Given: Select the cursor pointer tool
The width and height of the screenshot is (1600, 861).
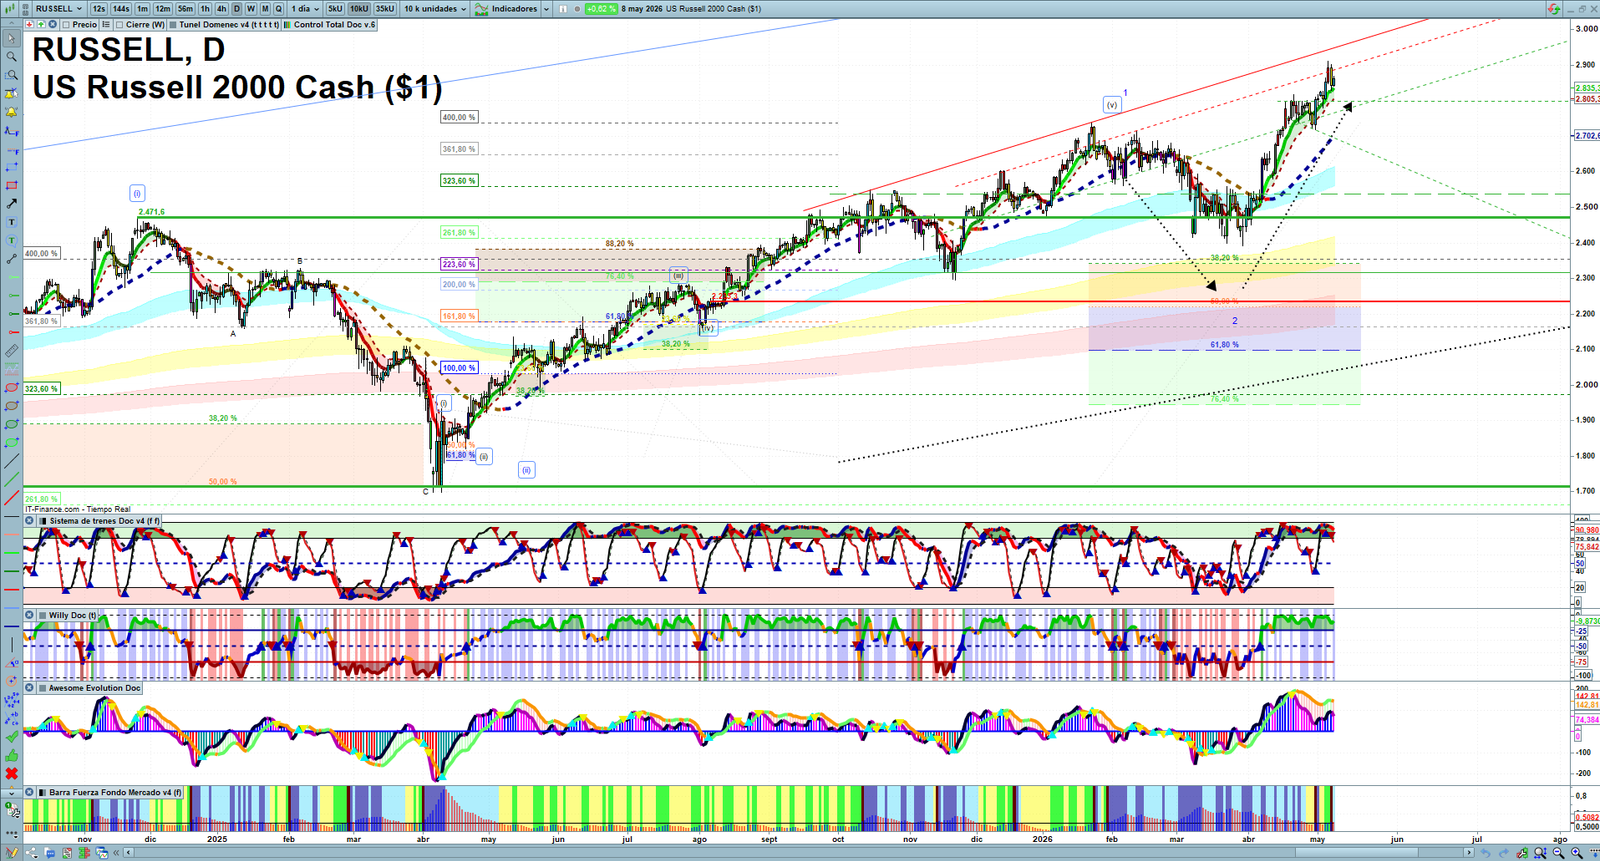Looking at the screenshot, I should click(12, 38).
